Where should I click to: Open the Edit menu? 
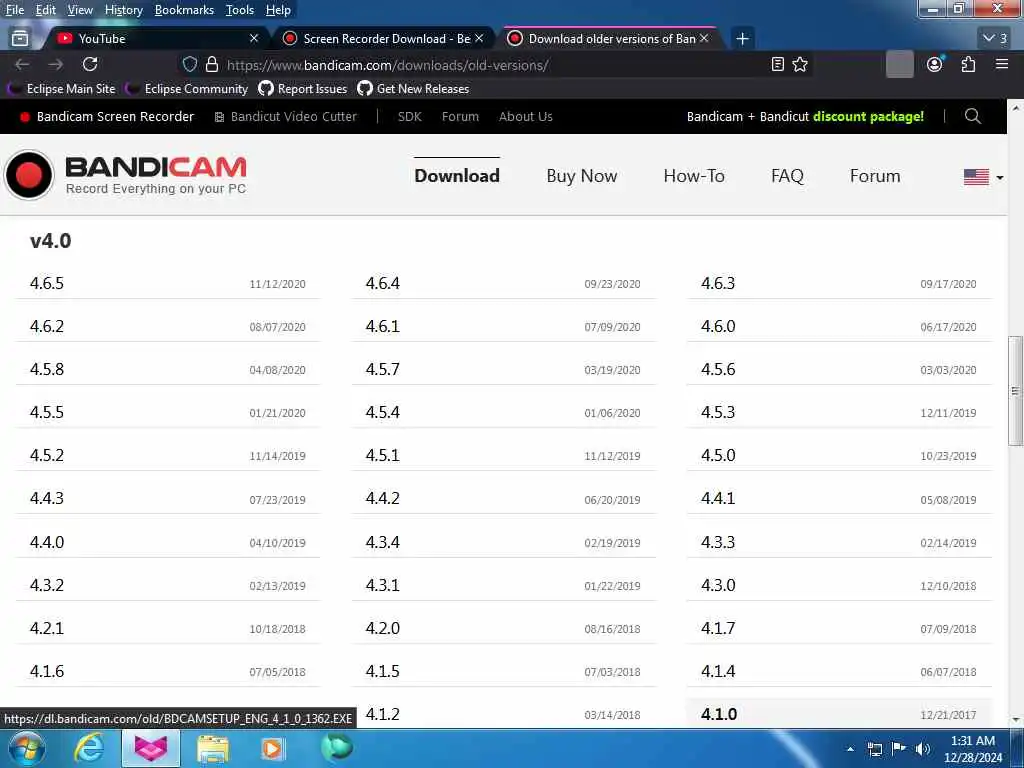pyautogui.click(x=46, y=10)
